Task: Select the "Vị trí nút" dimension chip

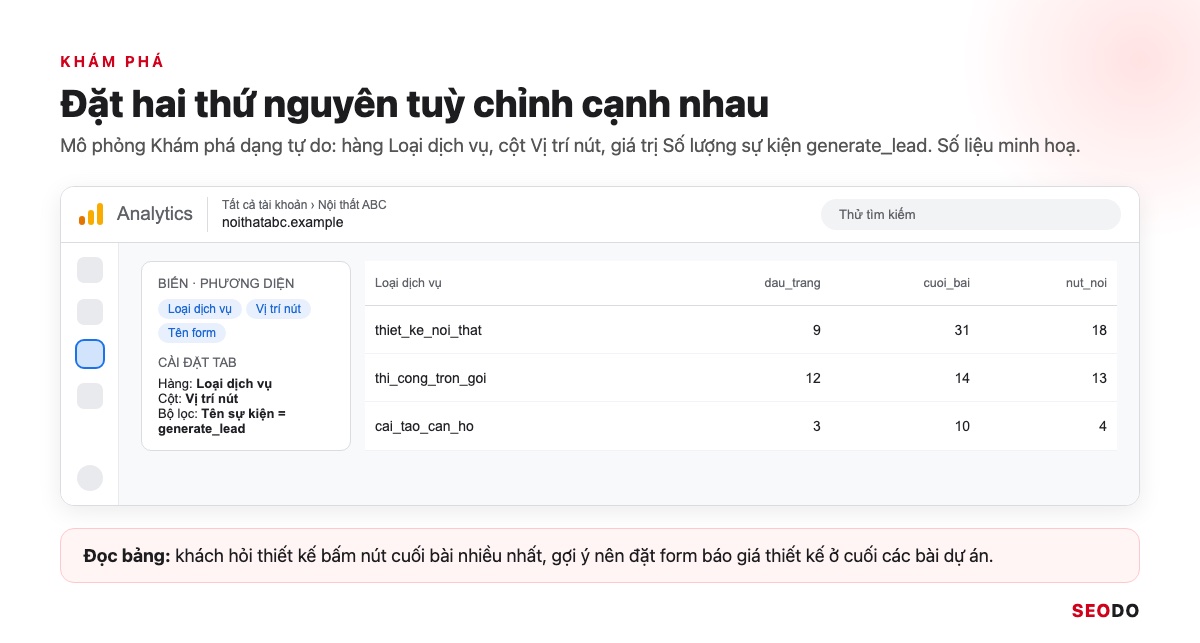Action: coord(278,309)
